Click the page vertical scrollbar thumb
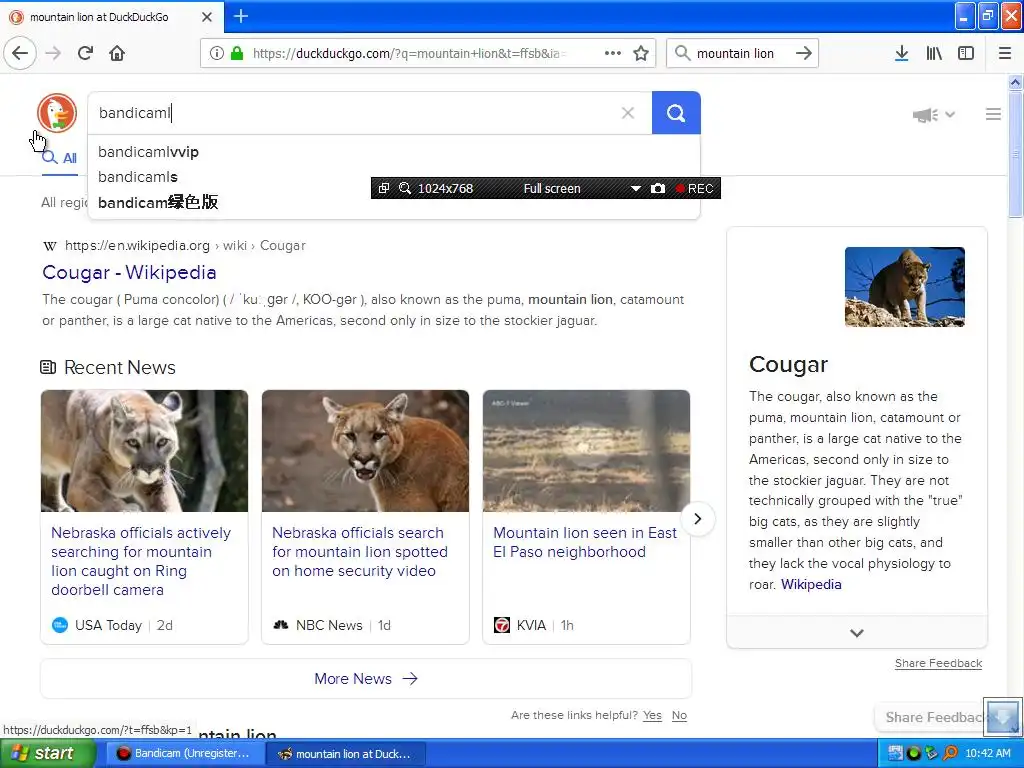 tap(1016, 154)
